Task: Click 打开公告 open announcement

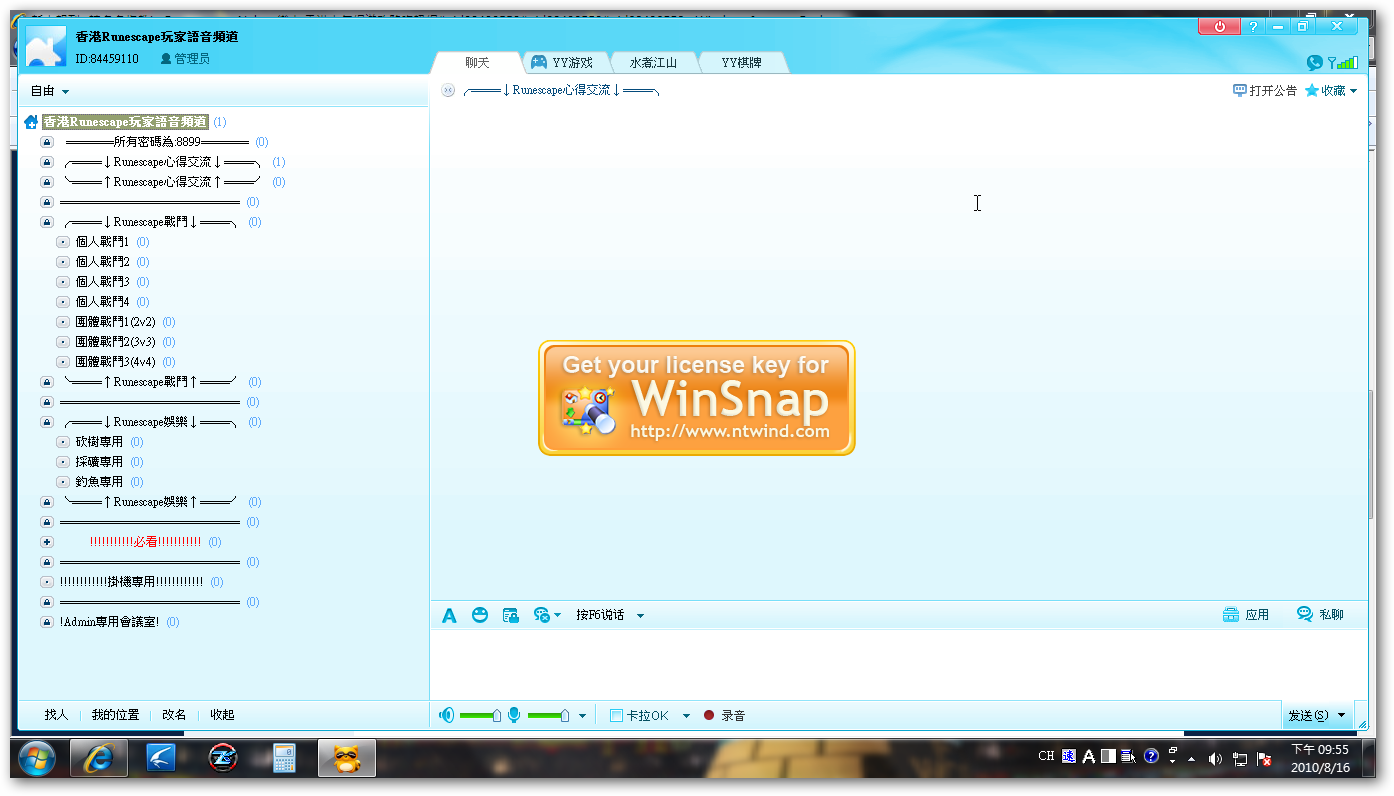Action: pos(1265,91)
